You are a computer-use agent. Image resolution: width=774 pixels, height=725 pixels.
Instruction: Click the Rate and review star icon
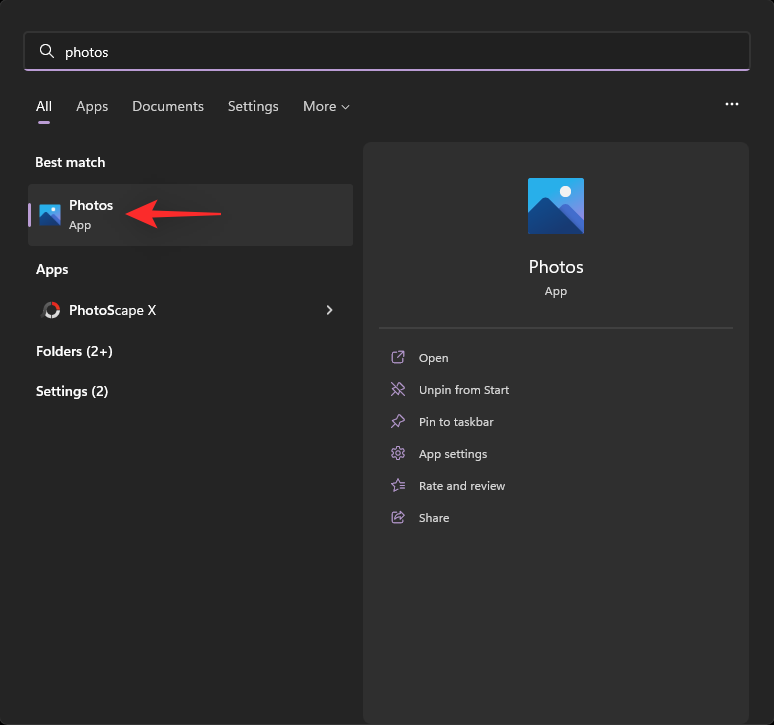(x=398, y=485)
